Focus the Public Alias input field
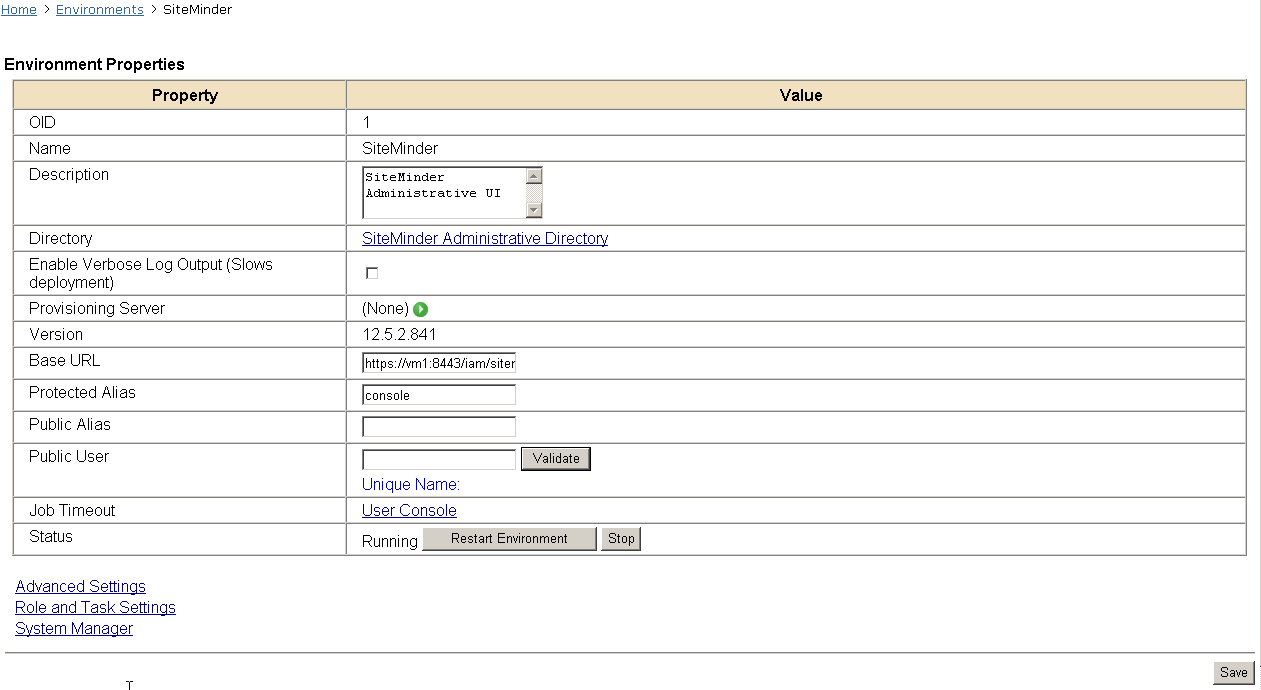Image resolution: width=1261 pixels, height=690 pixels. (439, 427)
